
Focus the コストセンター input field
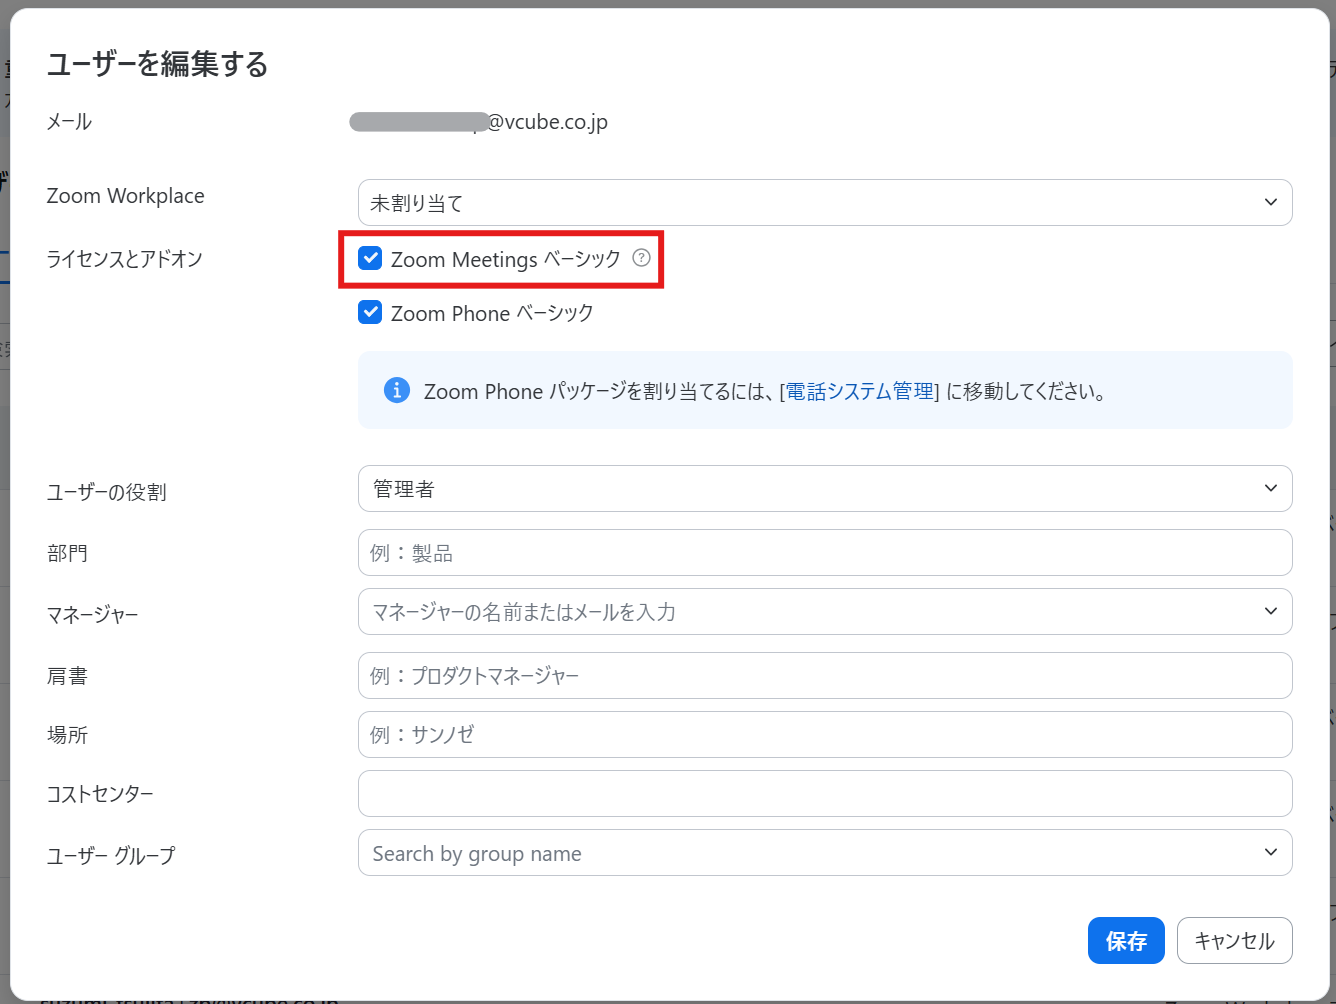tap(825, 794)
